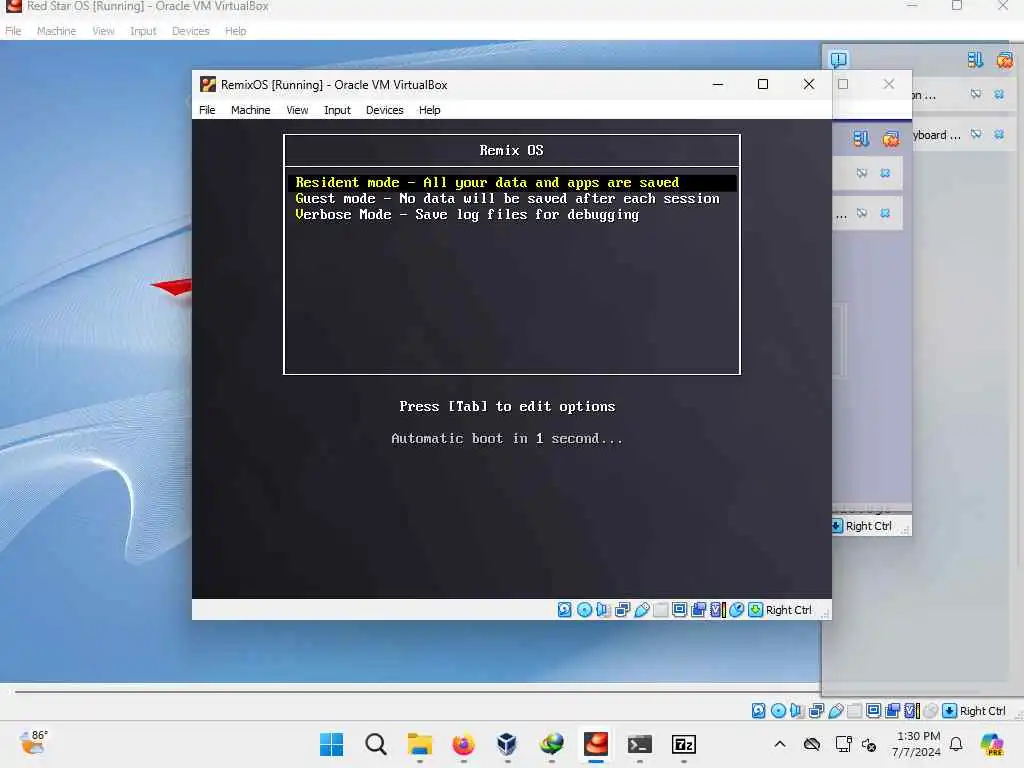Open File menu in Red Star OS window
Viewport: 1024px width, 768px height.
(x=13, y=31)
